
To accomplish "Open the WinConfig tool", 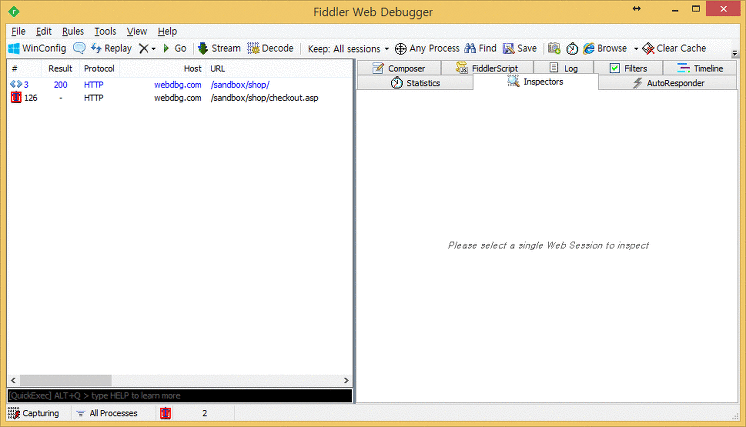I will (x=38, y=49).
